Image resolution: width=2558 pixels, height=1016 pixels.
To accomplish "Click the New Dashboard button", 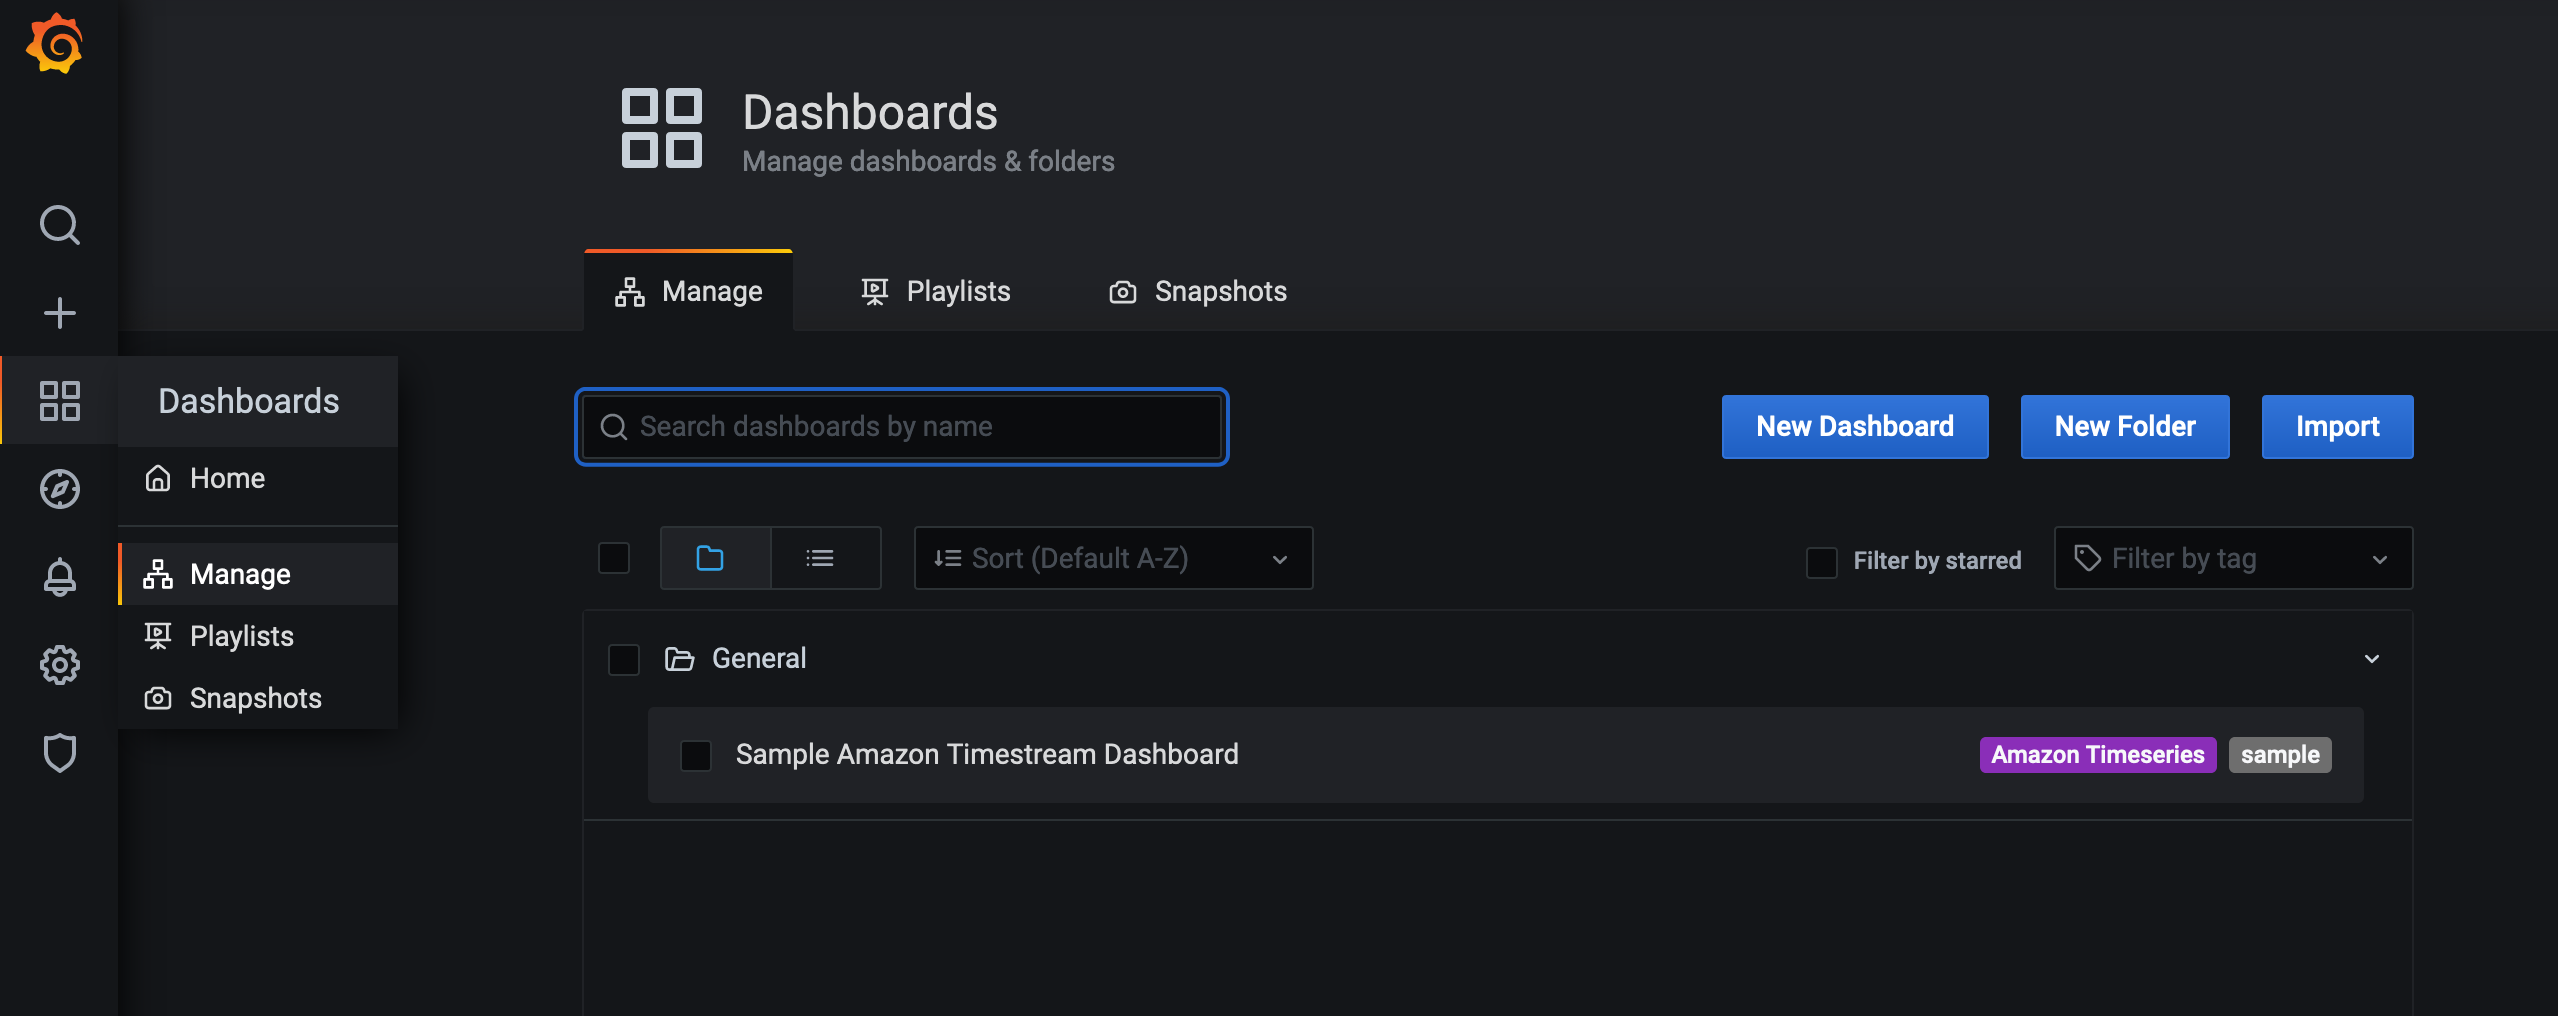I will pyautogui.click(x=1854, y=427).
